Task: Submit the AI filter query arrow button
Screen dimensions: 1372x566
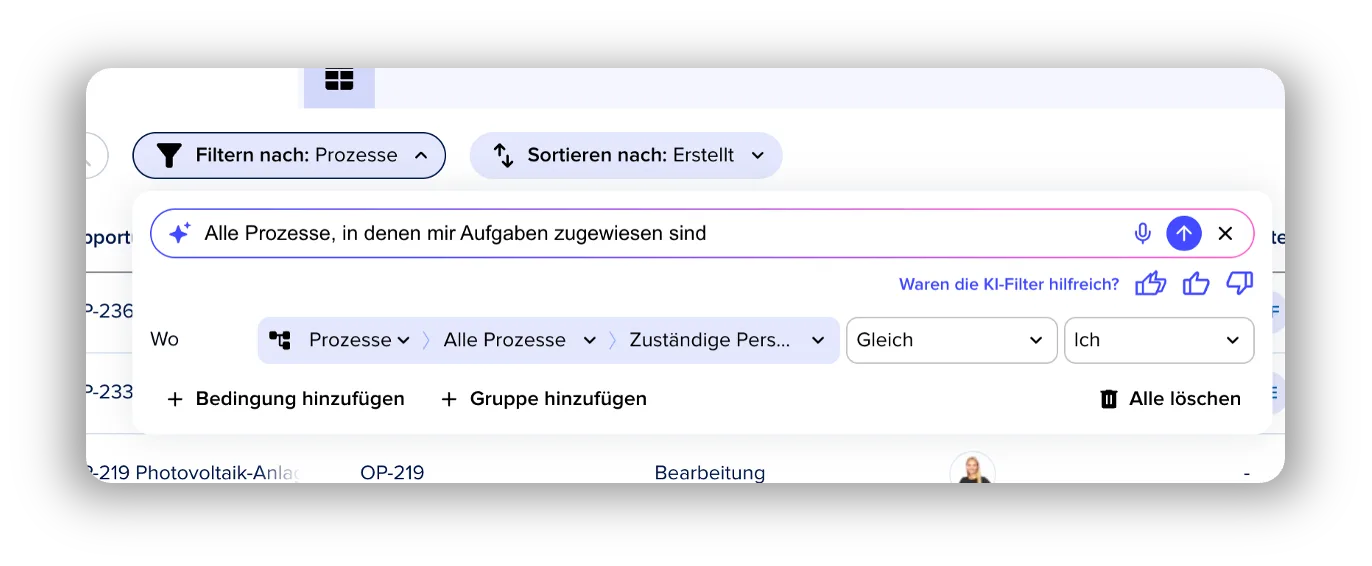Action: click(x=1184, y=234)
